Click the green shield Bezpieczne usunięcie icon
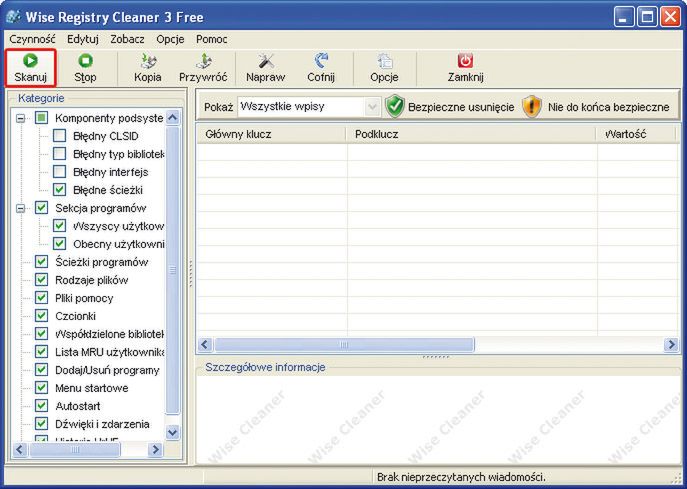Viewport: 687px width, 489px height. tap(395, 107)
